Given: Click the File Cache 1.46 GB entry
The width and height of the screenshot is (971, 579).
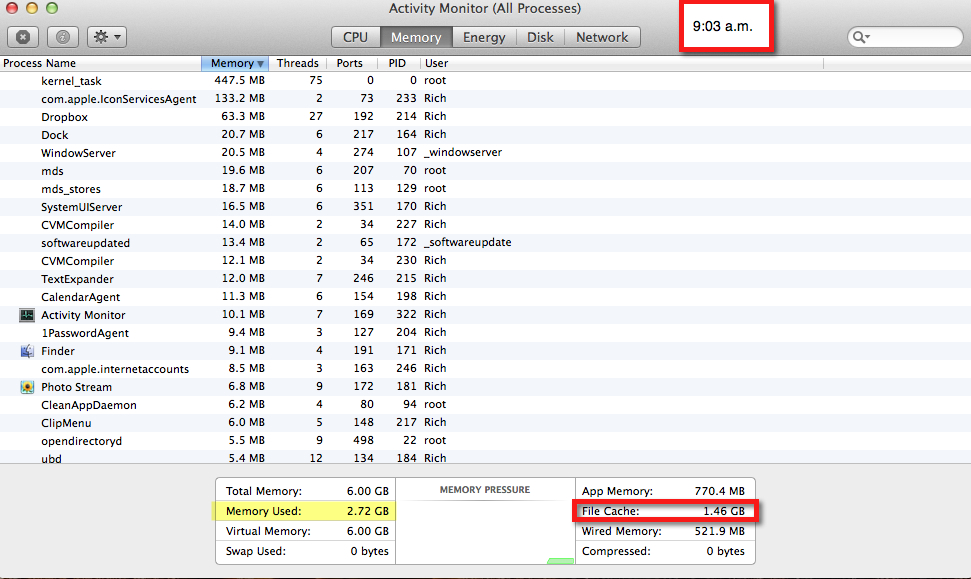Looking at the screenshot, I should (x=663, y=511).
